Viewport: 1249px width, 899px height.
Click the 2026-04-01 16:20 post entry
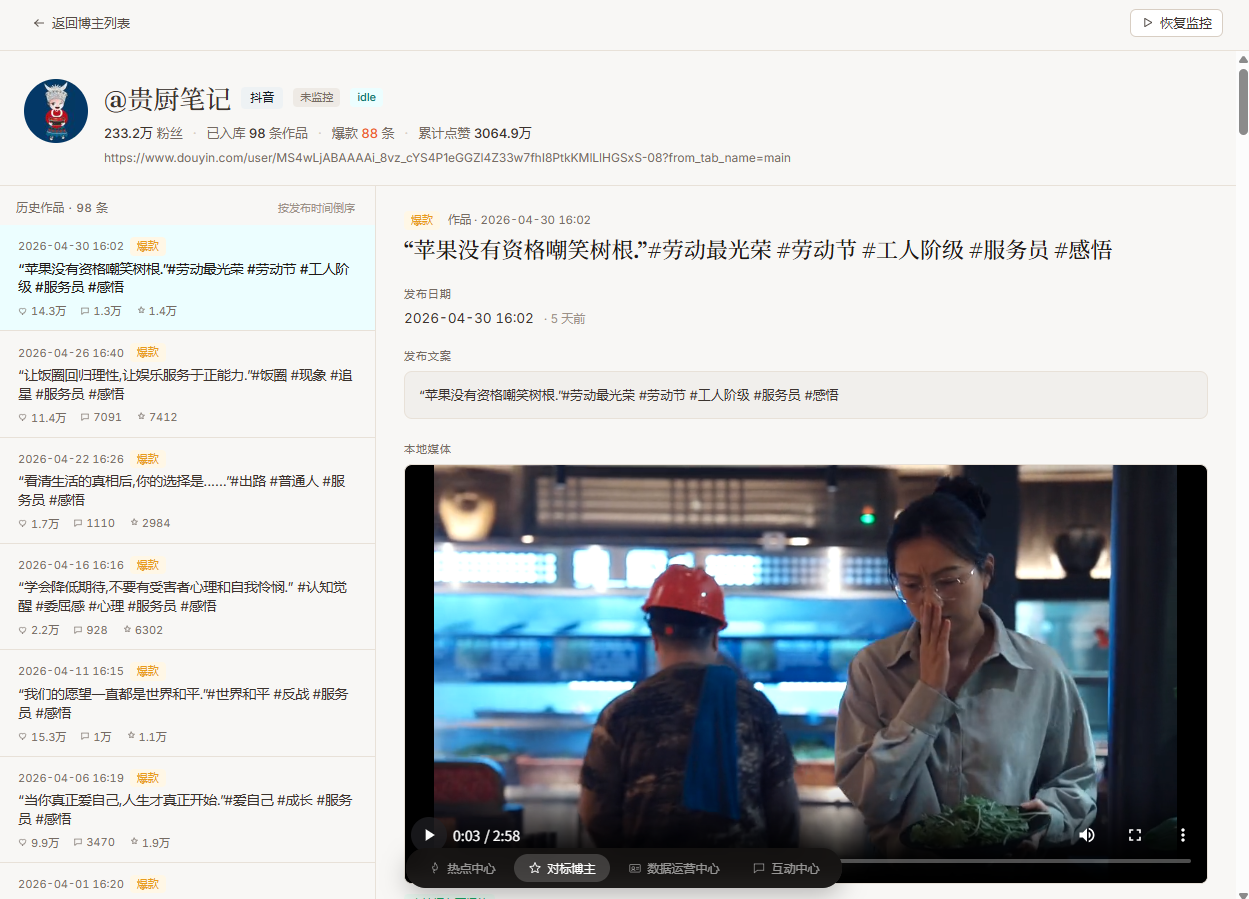188,881
